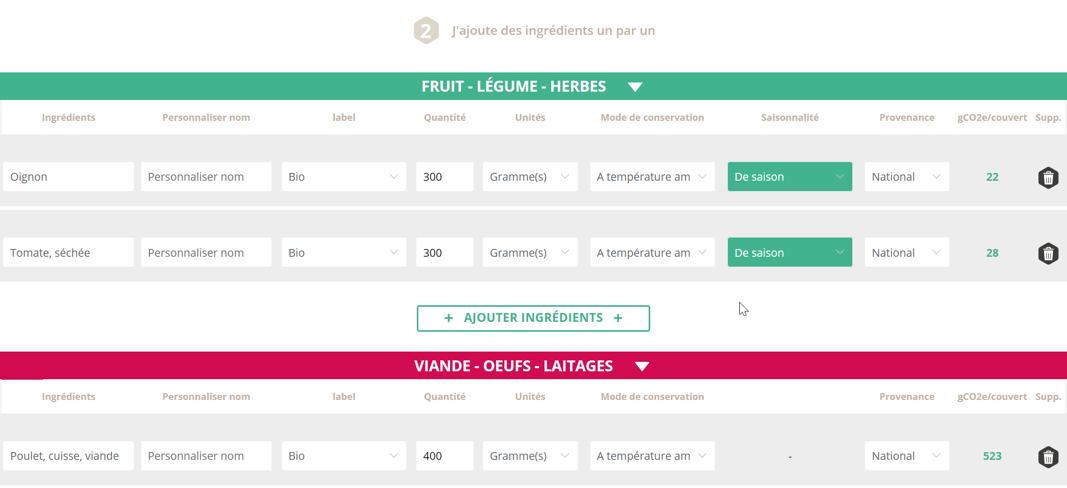Open the Provenance dropdown for Poulet

coord(905,456)
